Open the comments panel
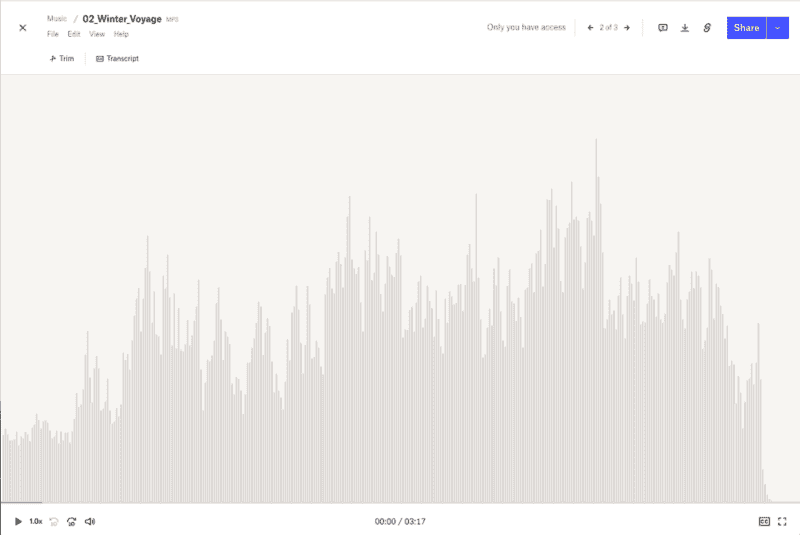800x535 pixels. point(662,28)
